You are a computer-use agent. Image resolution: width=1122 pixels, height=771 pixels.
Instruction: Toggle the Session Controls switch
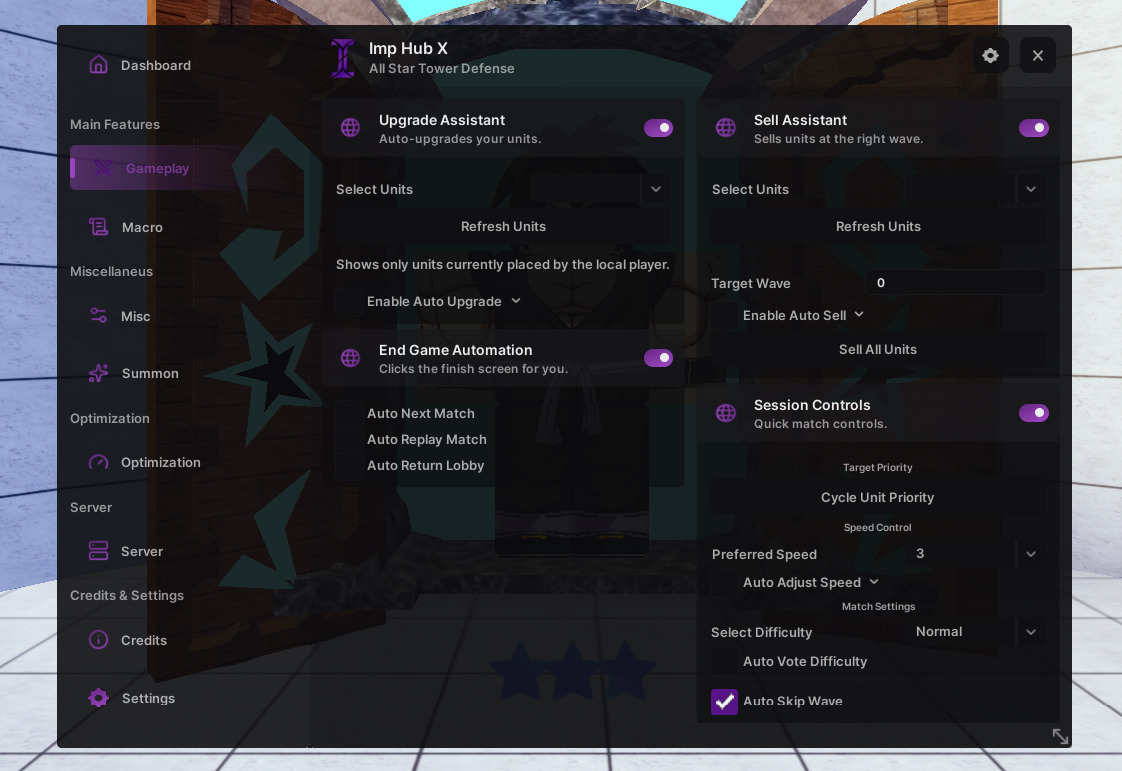pos(1033,413)
